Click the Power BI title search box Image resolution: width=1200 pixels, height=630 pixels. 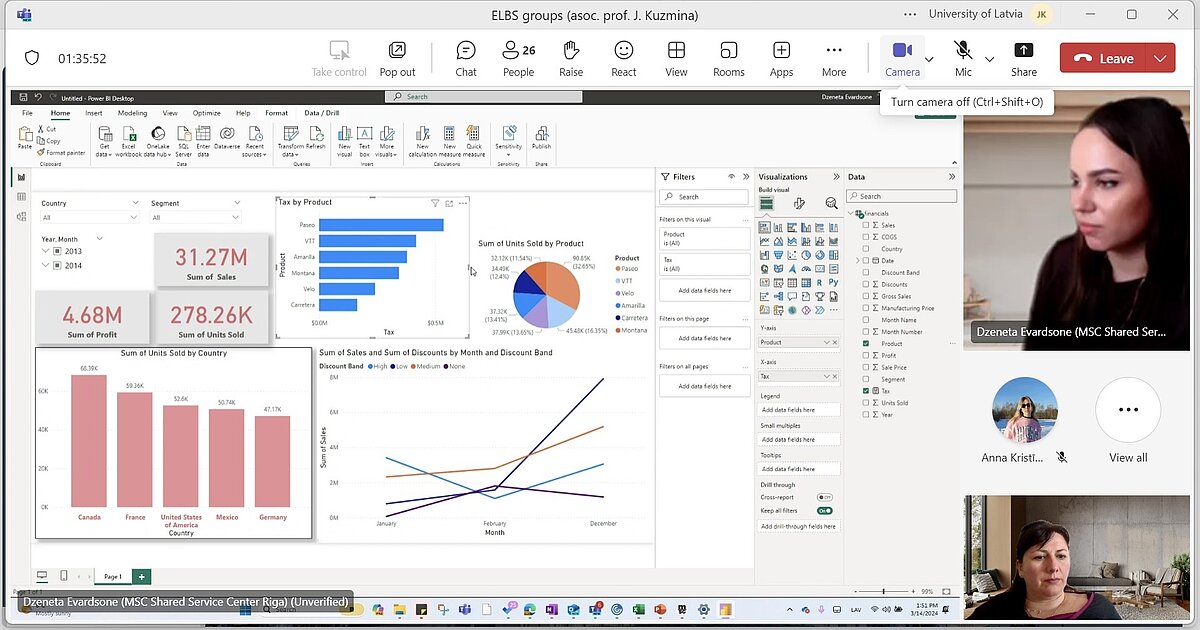tap(483, 97)
